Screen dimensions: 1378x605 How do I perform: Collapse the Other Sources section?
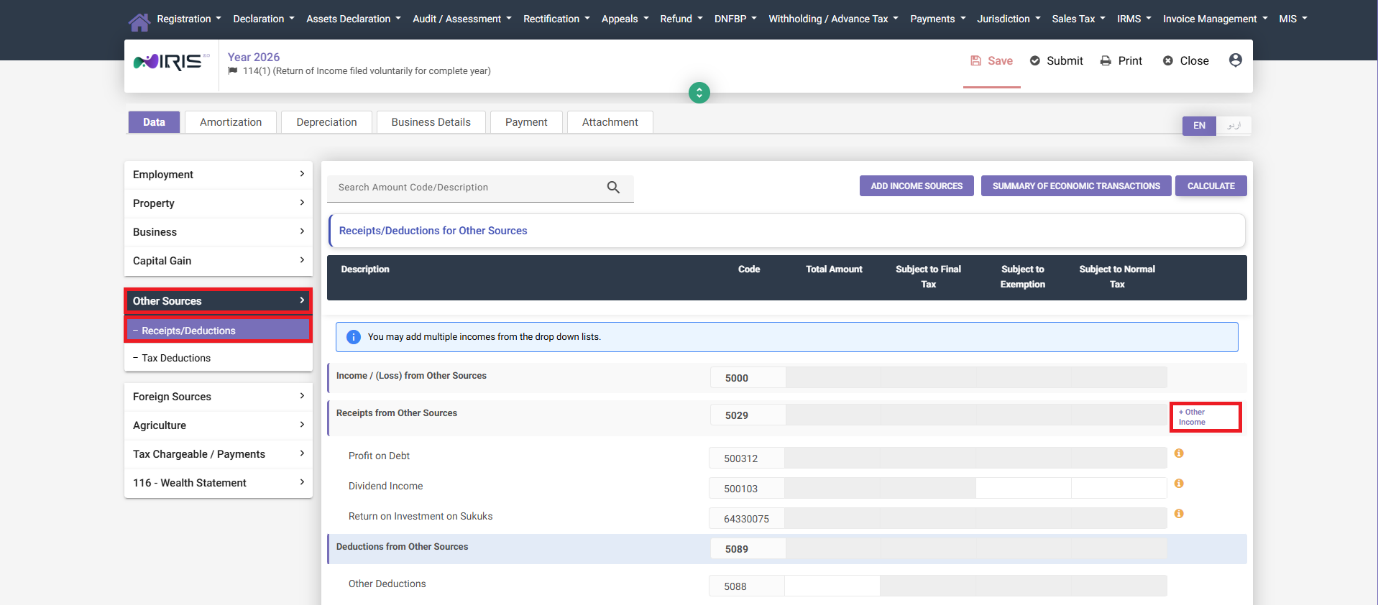218,301
